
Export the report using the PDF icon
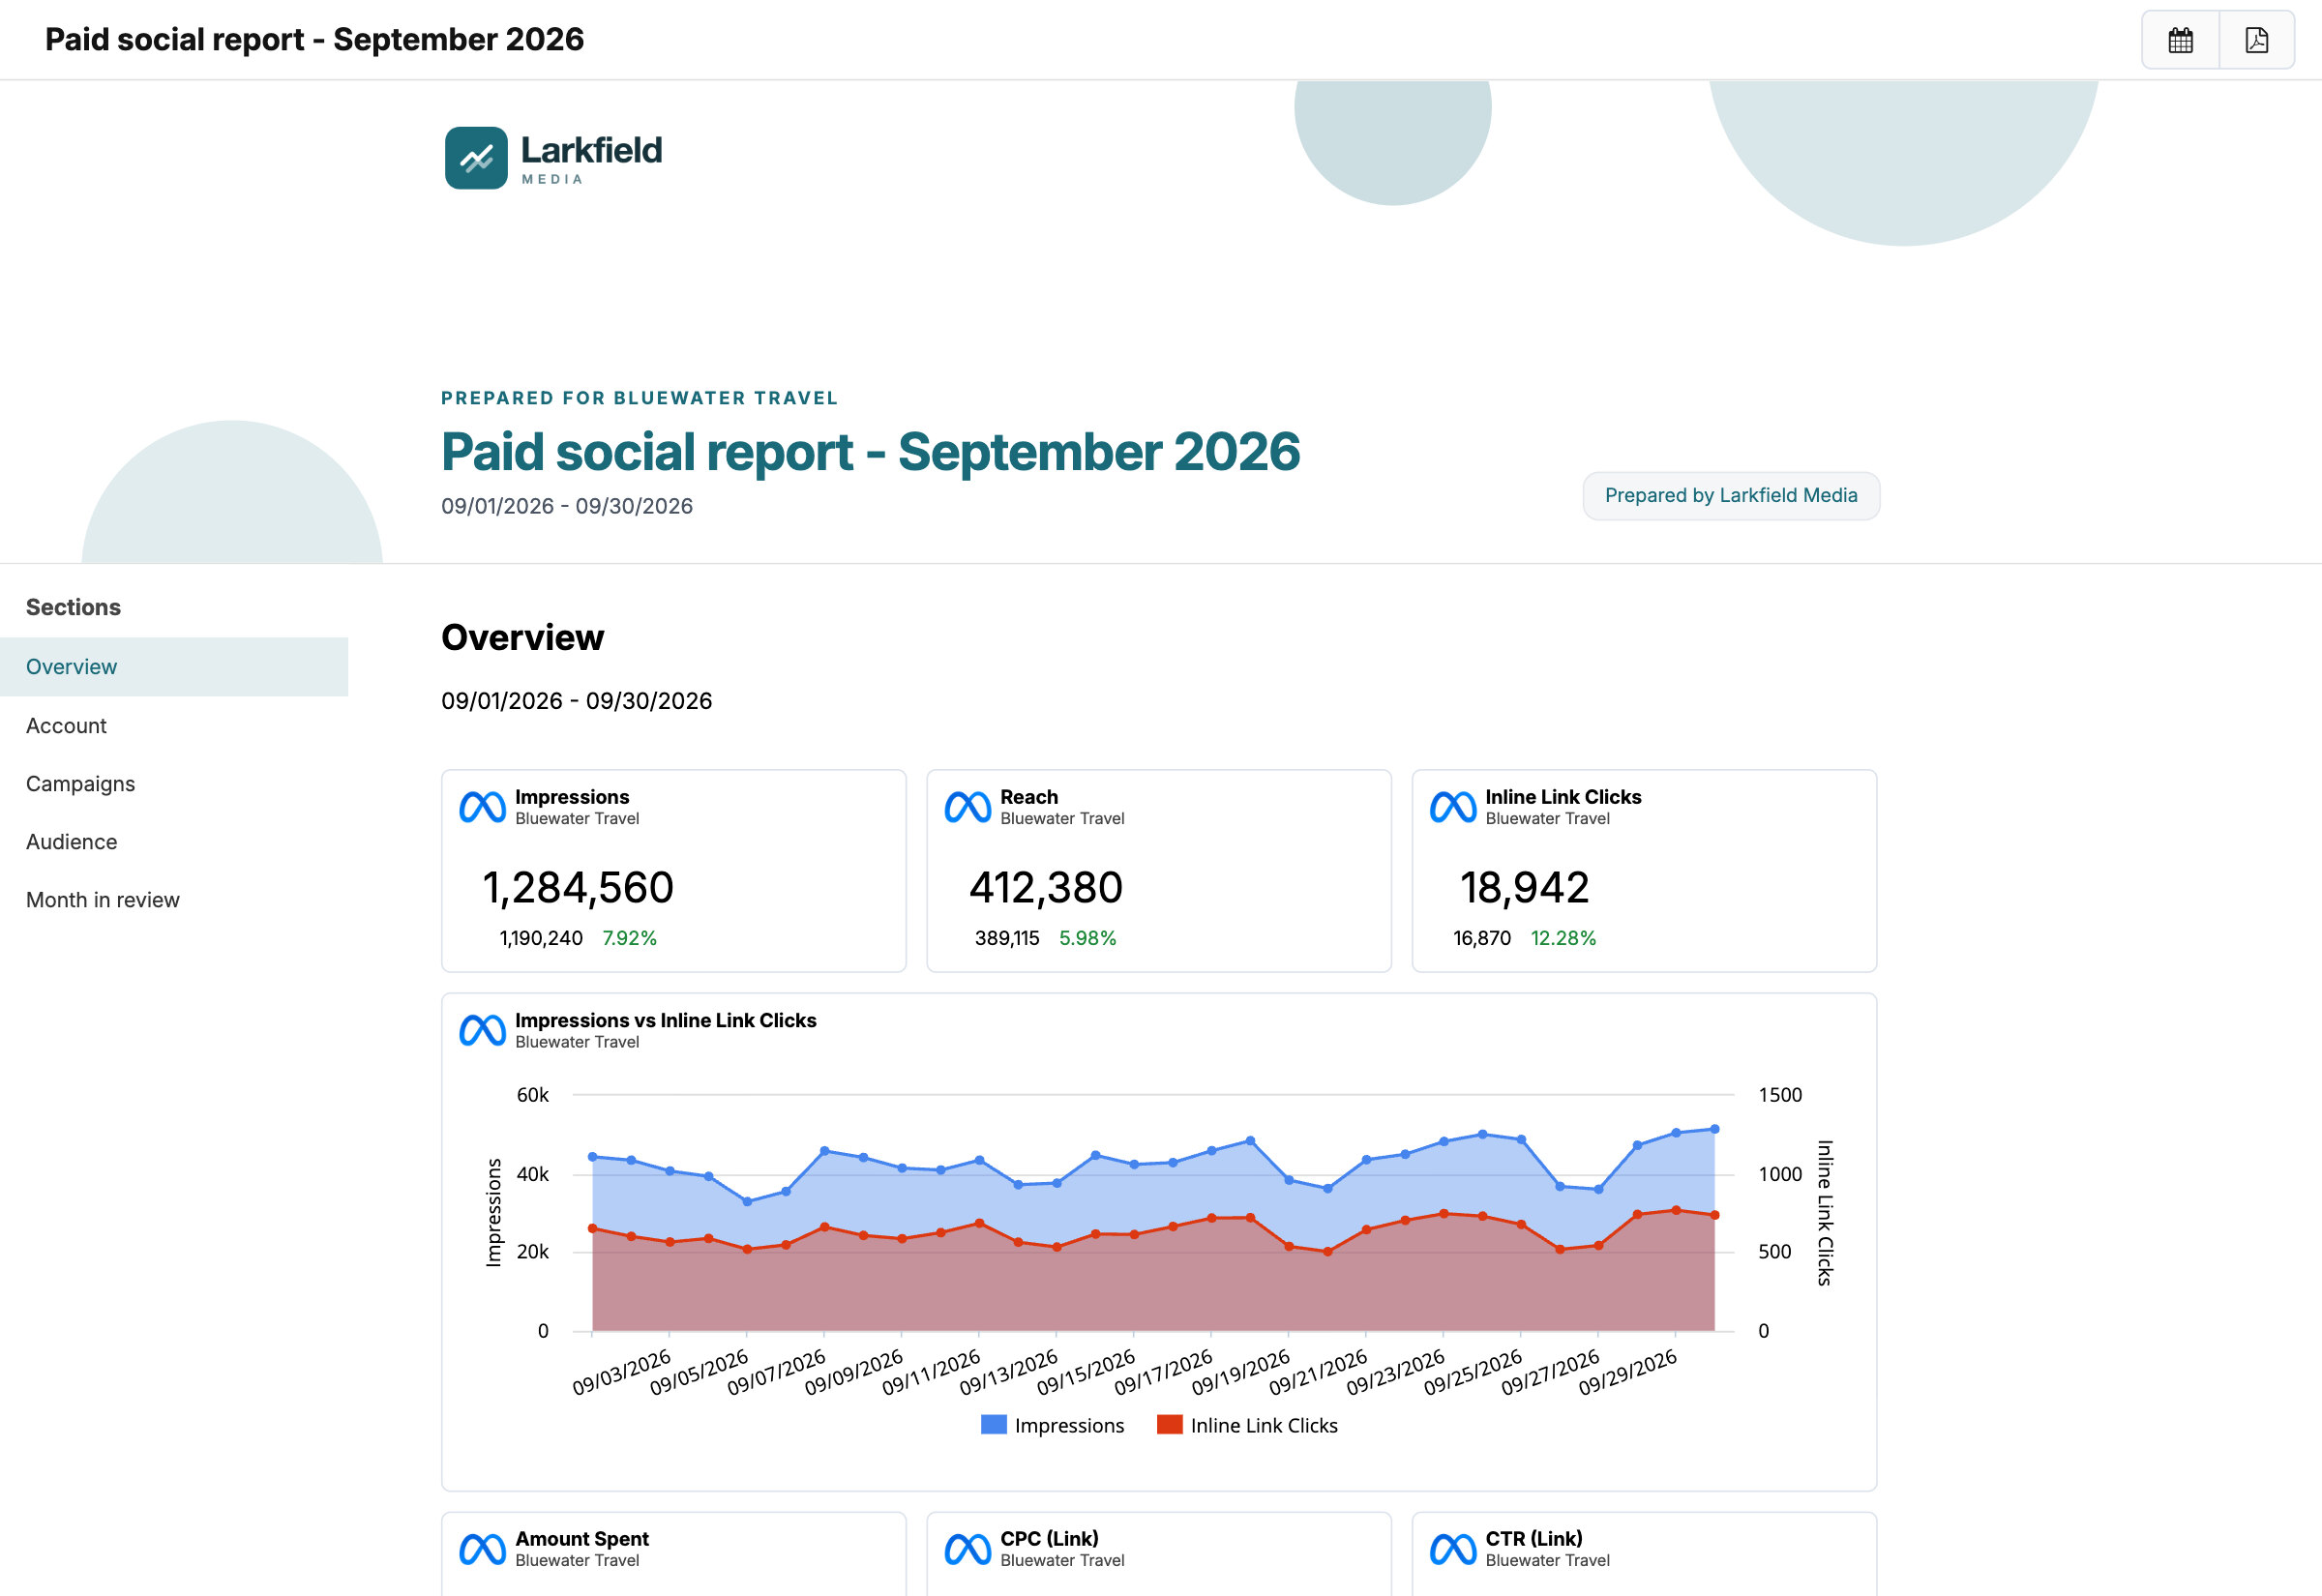click(x=2256, y=40)
